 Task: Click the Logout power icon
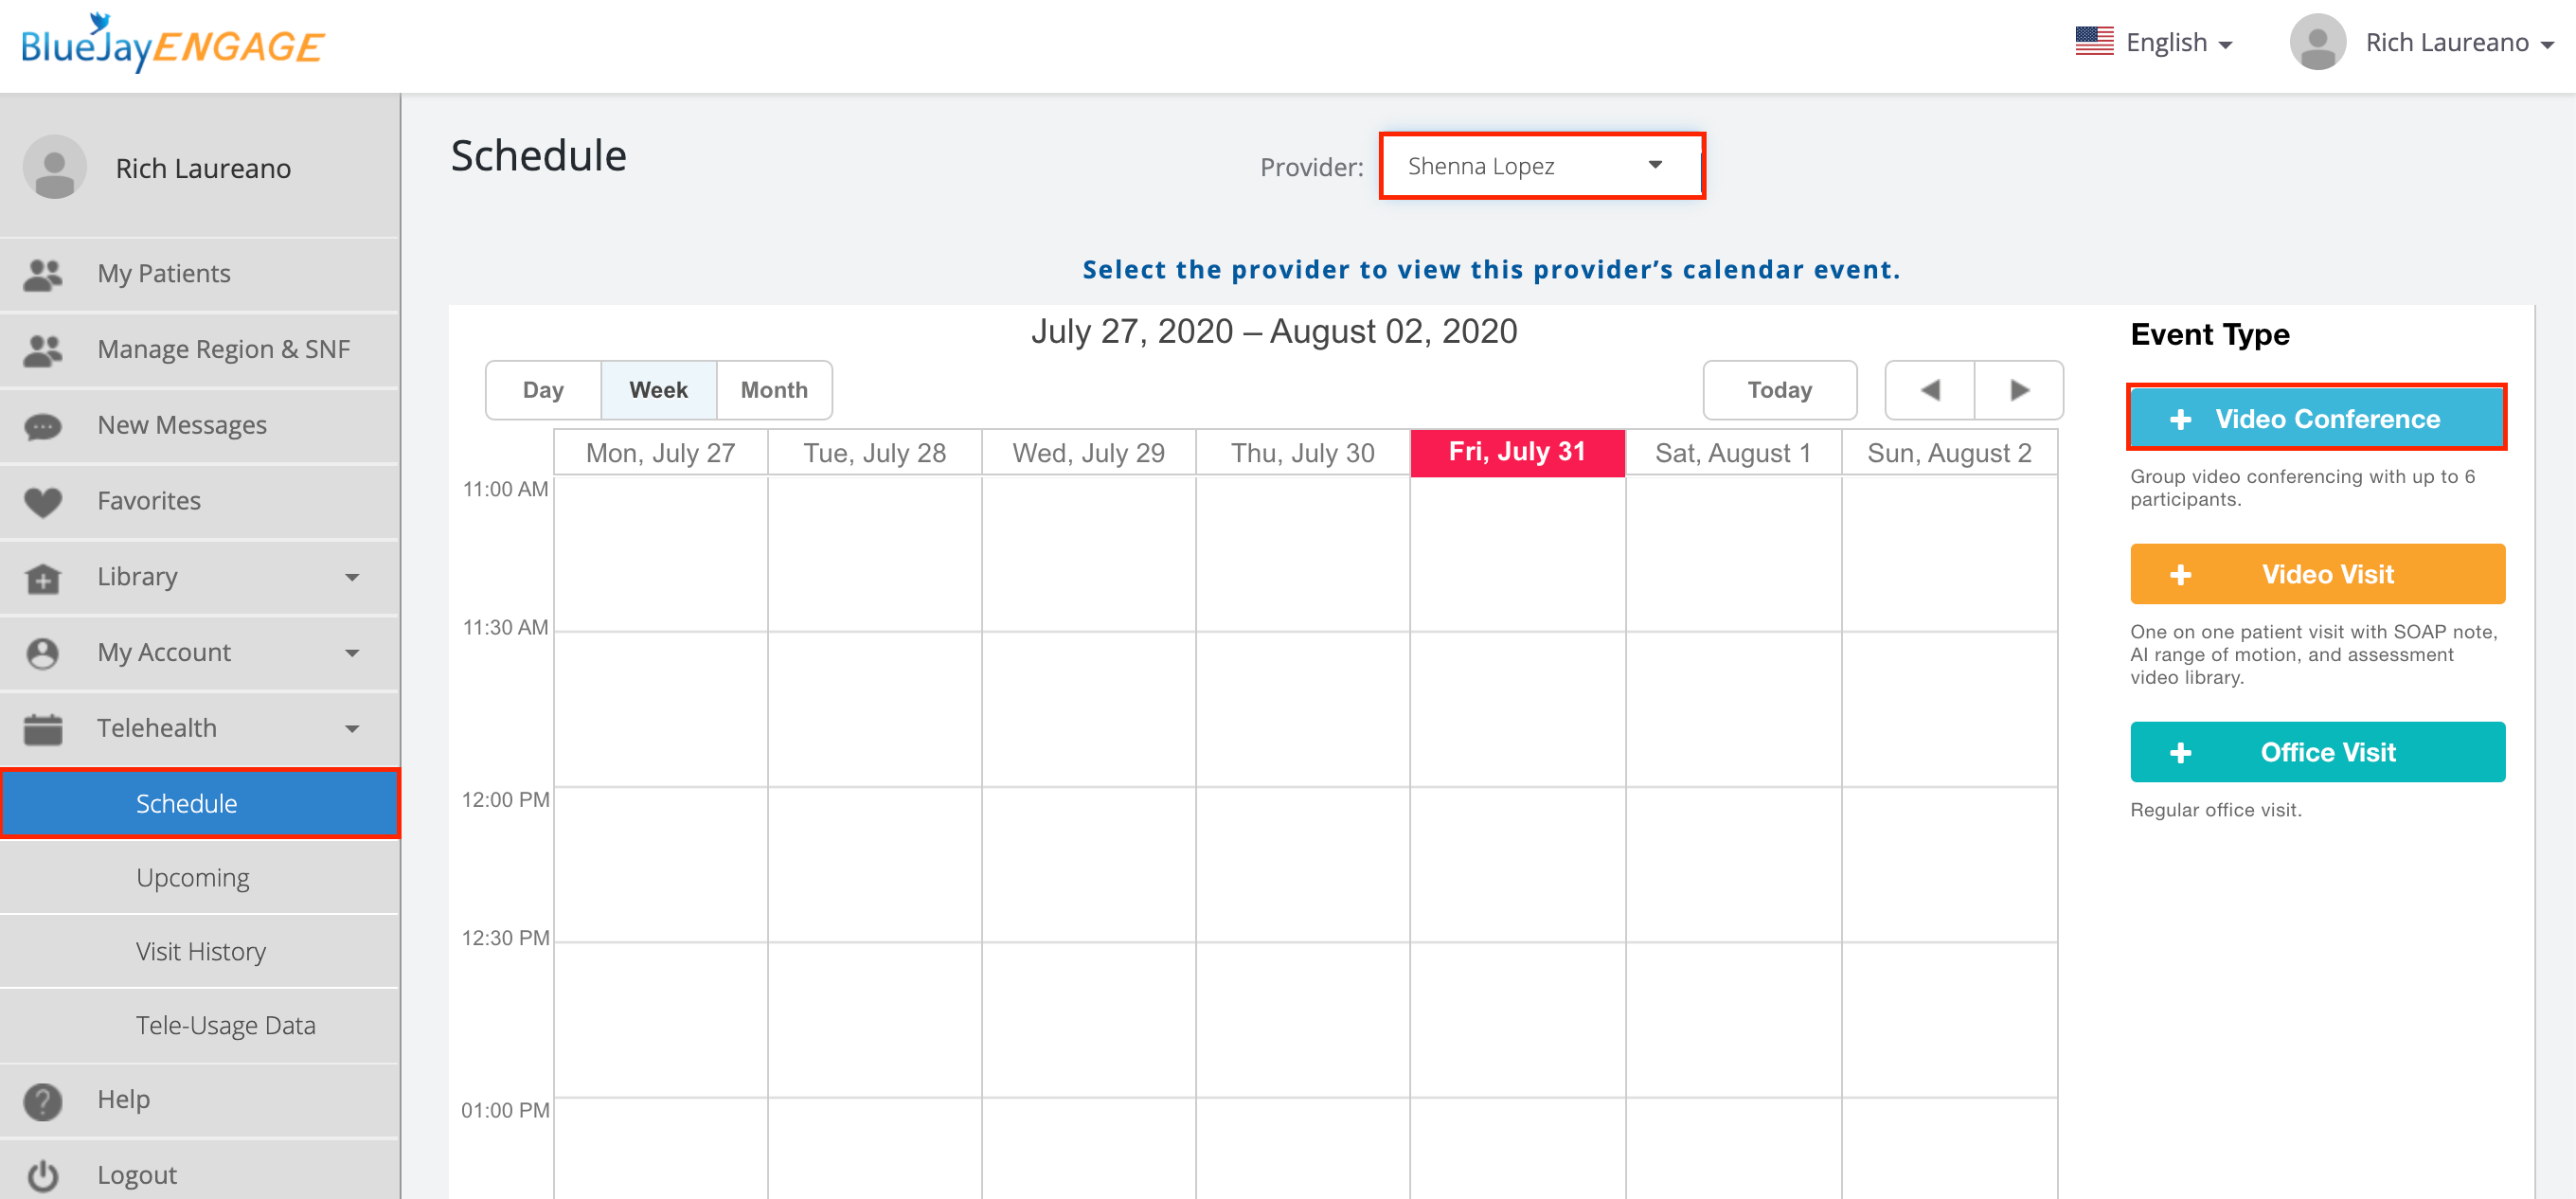[43, 1175]
